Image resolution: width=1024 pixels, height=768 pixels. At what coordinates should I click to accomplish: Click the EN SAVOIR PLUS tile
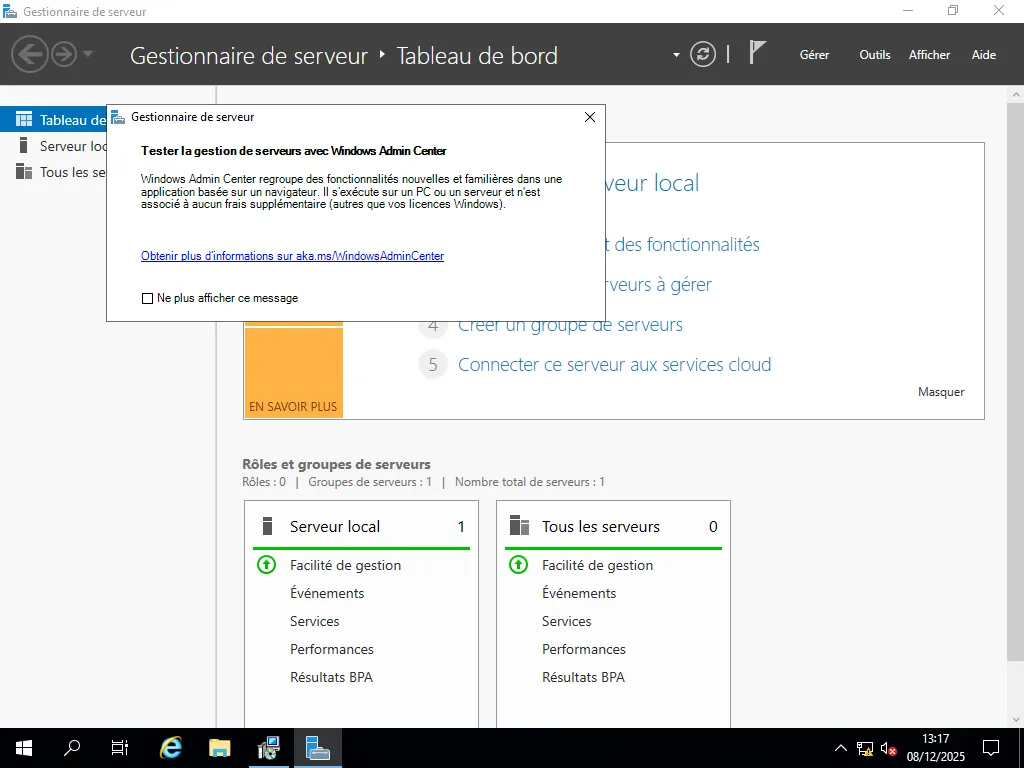point(293,372)
